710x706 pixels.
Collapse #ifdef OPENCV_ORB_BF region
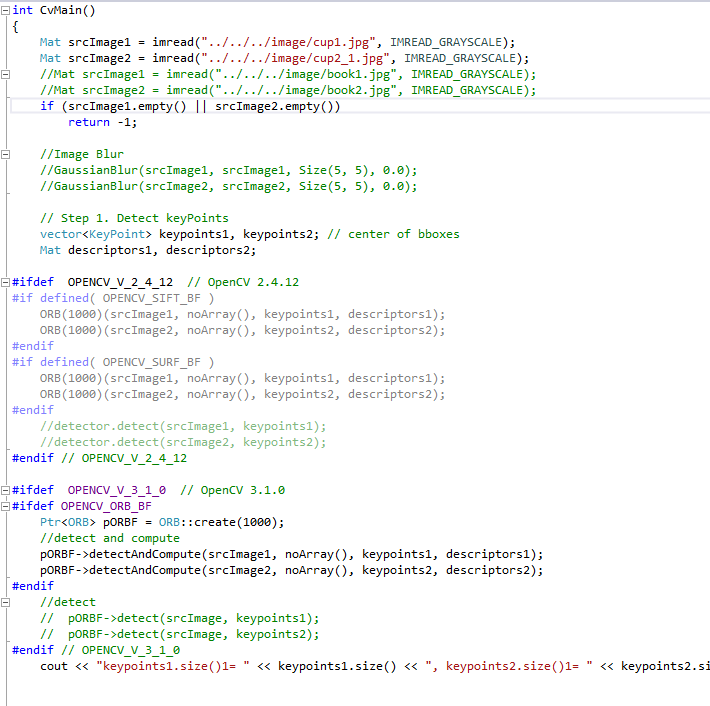tap(5, 506)
